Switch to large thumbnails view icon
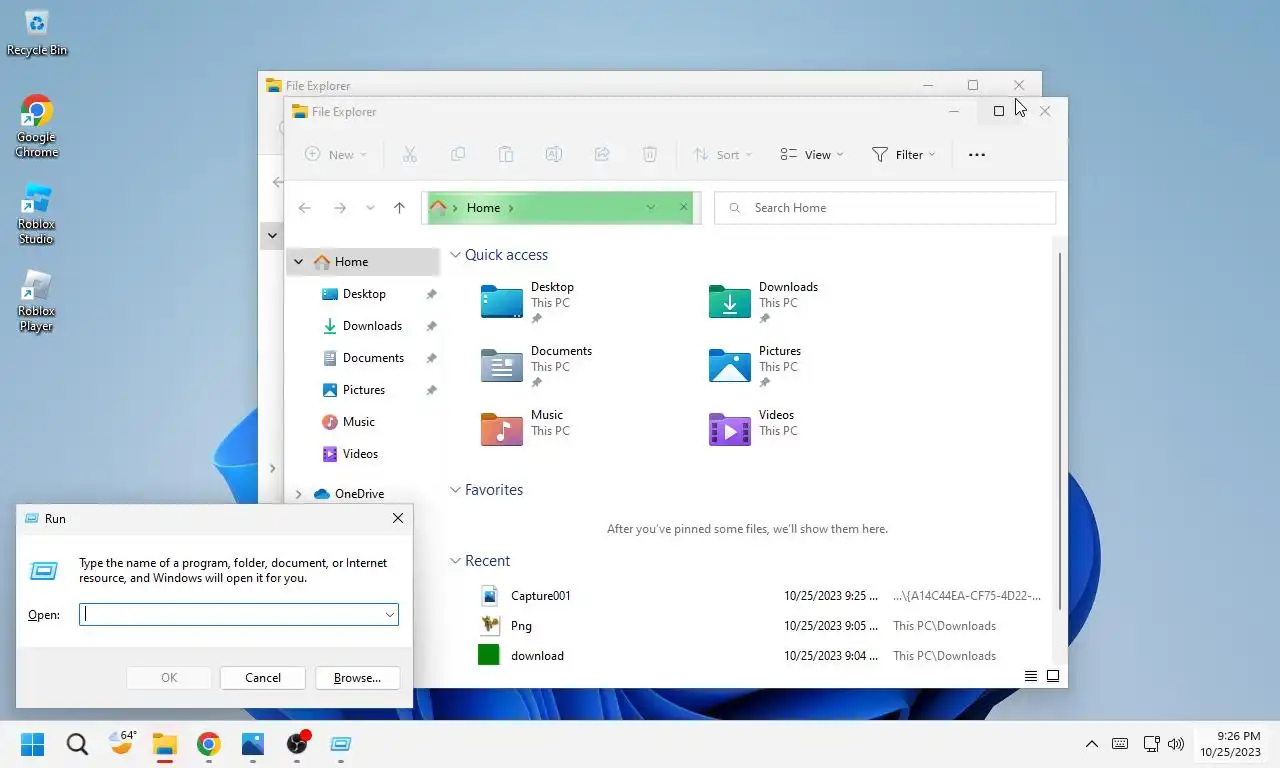Image resolution: width=1280 pixels, height=768 pixels. 1053,677
